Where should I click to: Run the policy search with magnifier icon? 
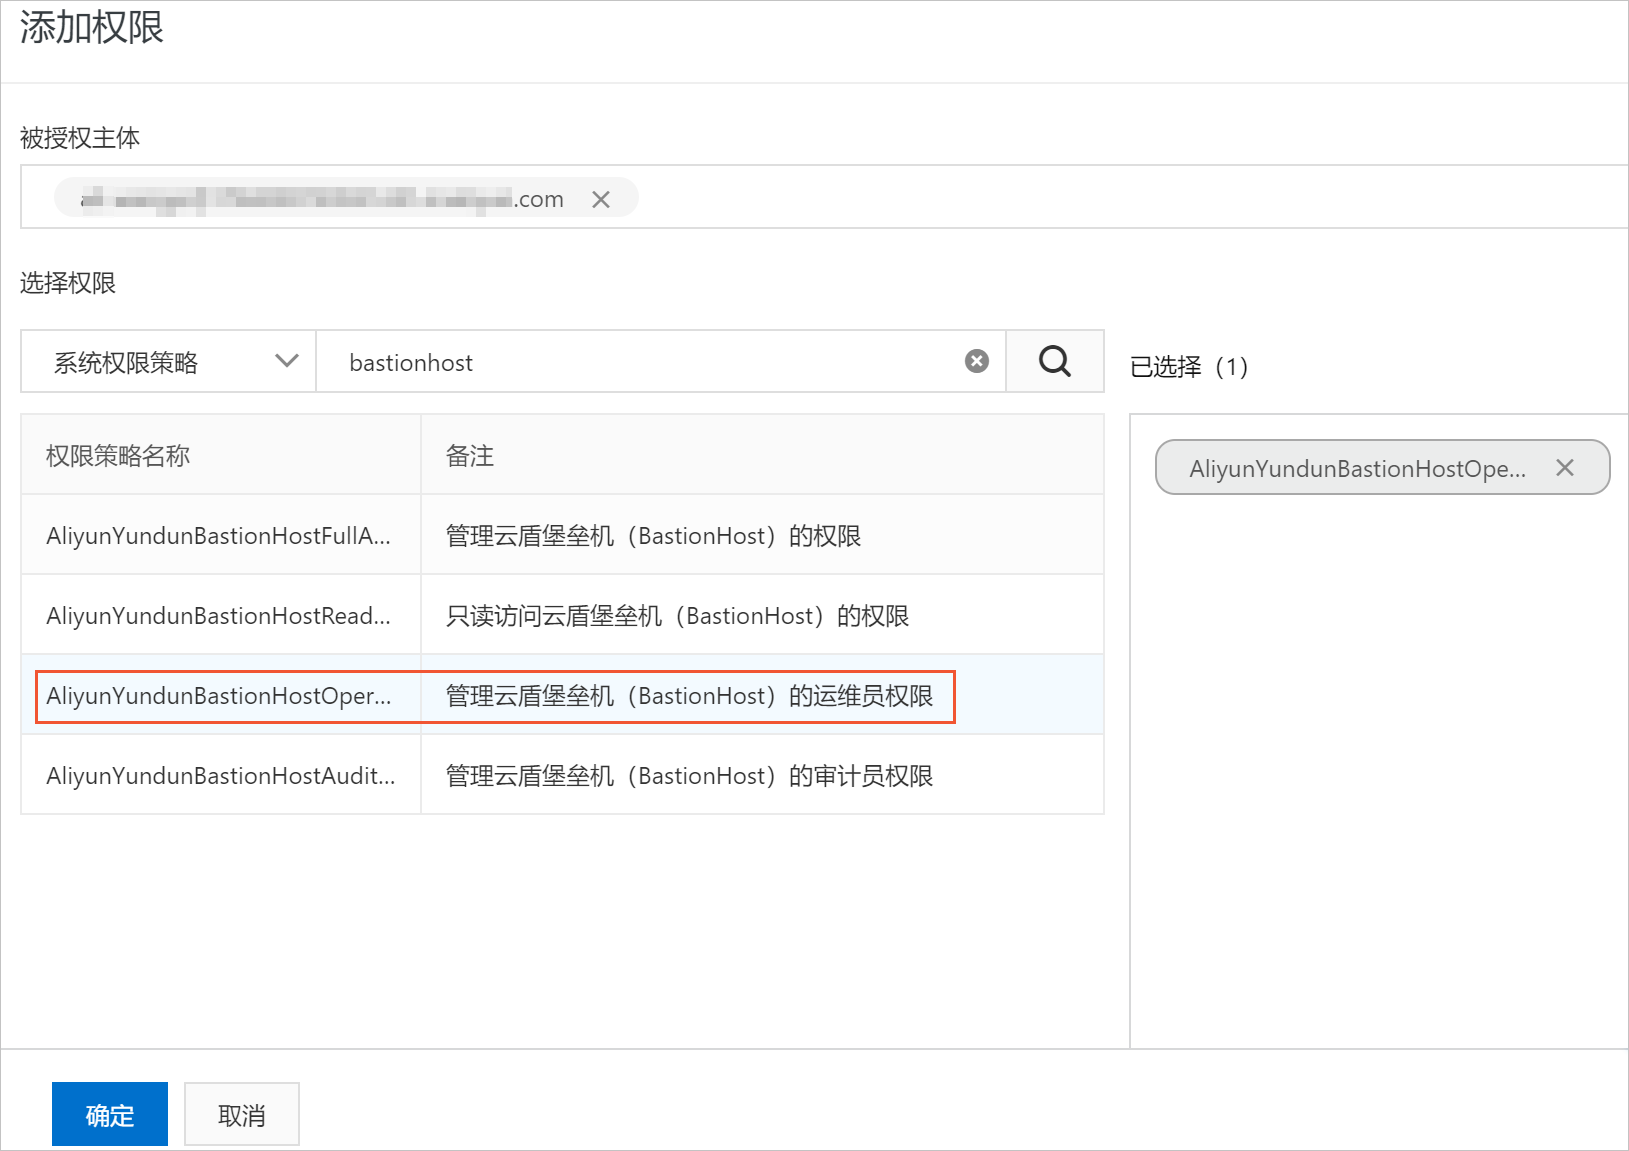pos(1055,361)
